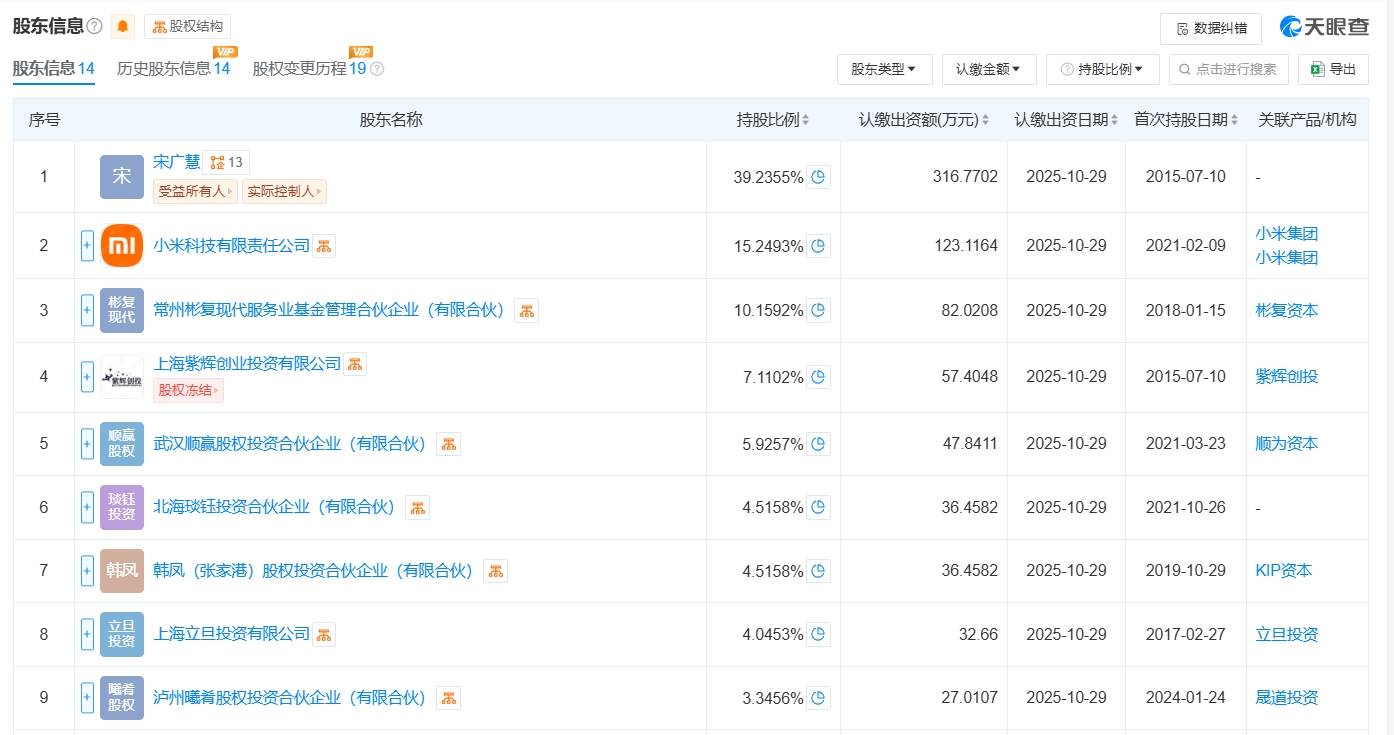The width and height of the screenshot is (1394, 735).
Task: Click help icon next to 股权变更历程 tab
Action: pos(377,69)
